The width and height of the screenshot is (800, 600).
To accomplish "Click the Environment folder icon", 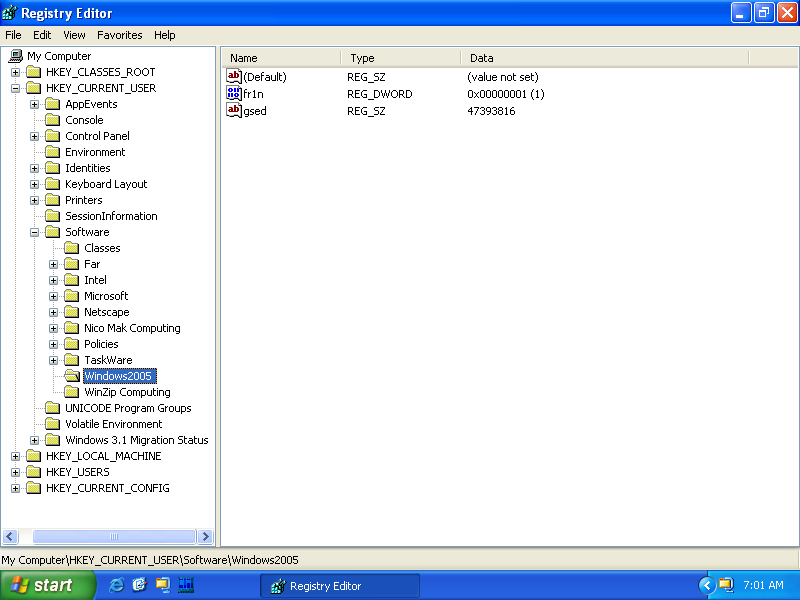I will [x=53, y=152].
